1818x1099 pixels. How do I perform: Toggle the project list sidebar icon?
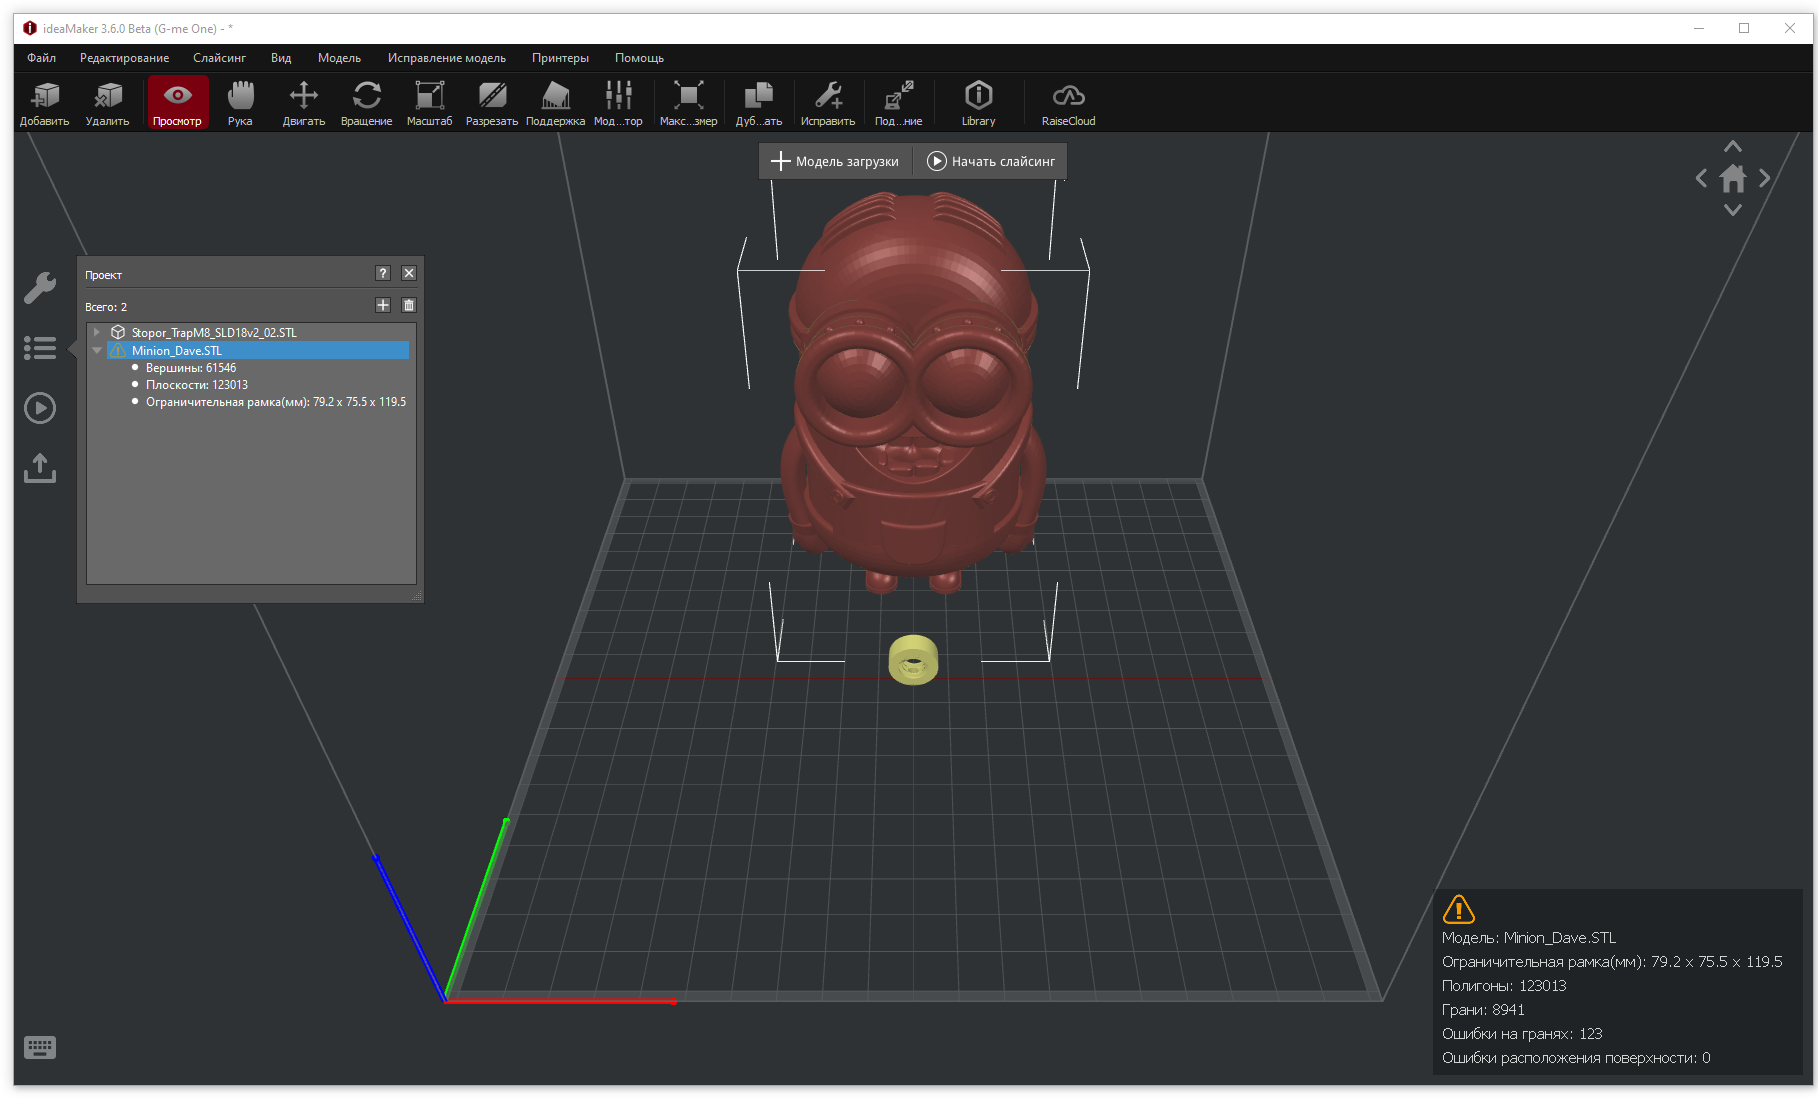[x=40, y=348]
